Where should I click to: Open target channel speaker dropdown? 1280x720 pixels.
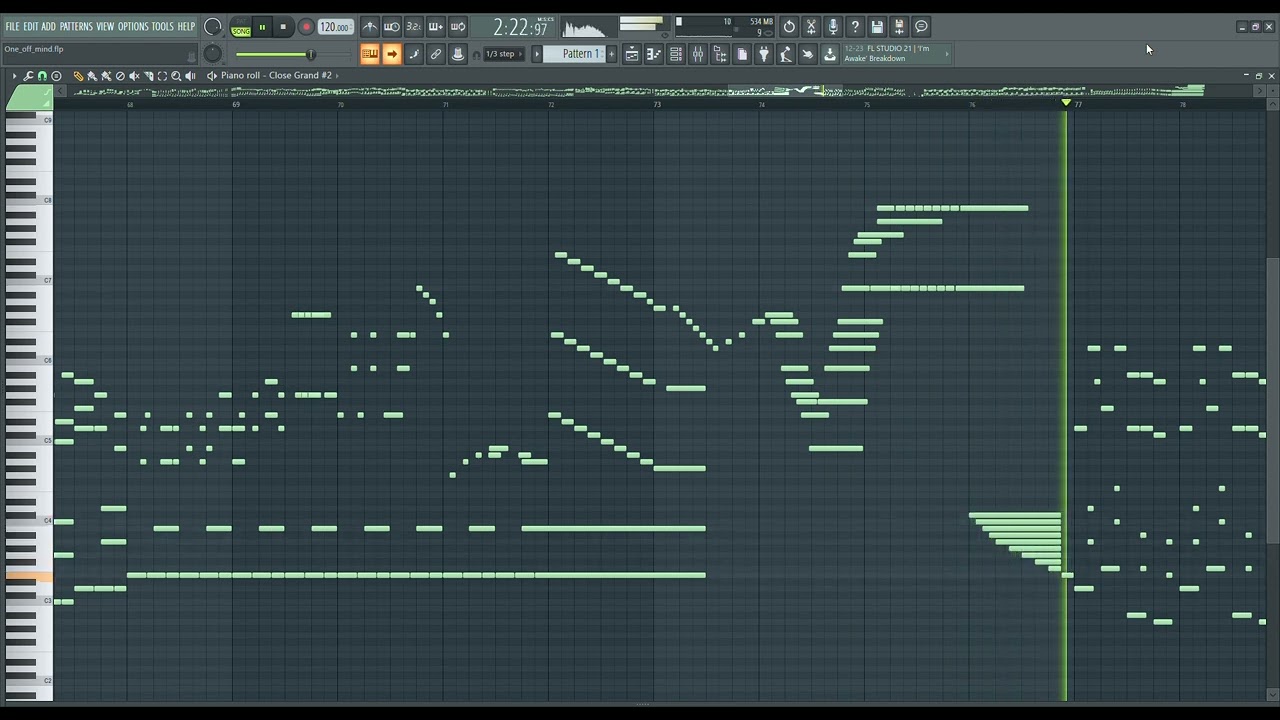pyautogui.click(x=211, y=76)
